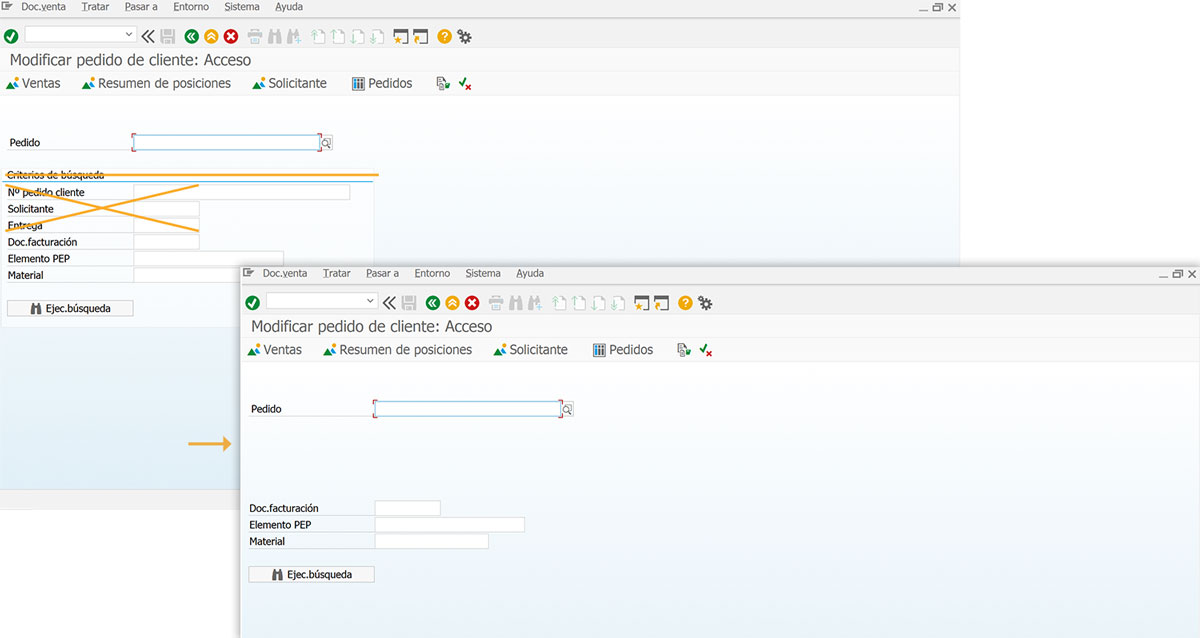Open the Doc.venta menu in the back window
The image size is (1200, 638).
click(x=44, y=7)
